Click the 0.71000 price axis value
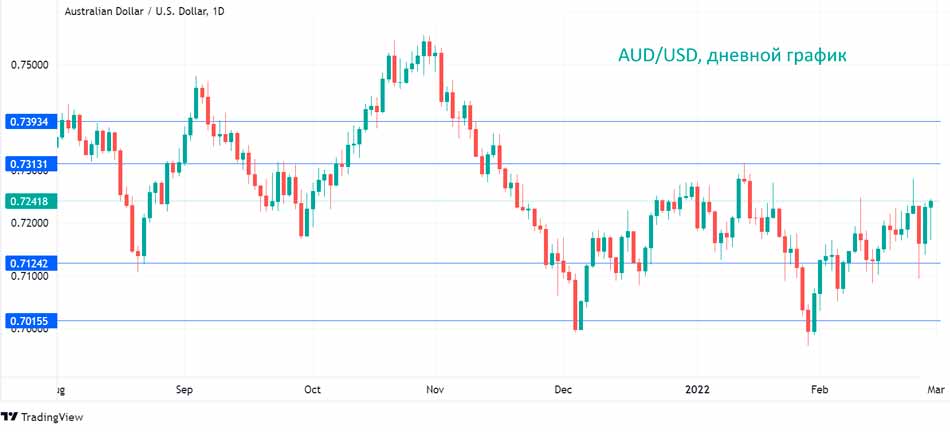Screen dimensions: 950x432 tap(29, 275)
